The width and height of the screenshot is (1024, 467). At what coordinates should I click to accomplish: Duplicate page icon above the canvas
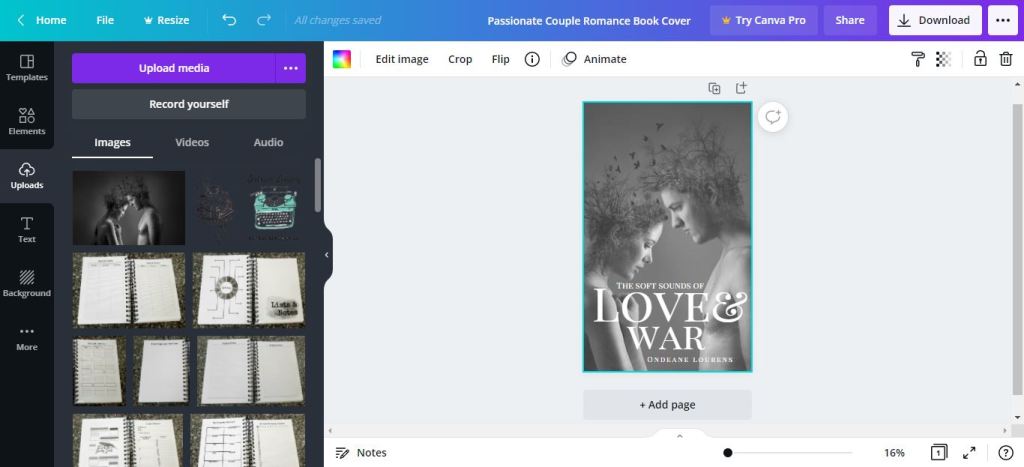714,88
